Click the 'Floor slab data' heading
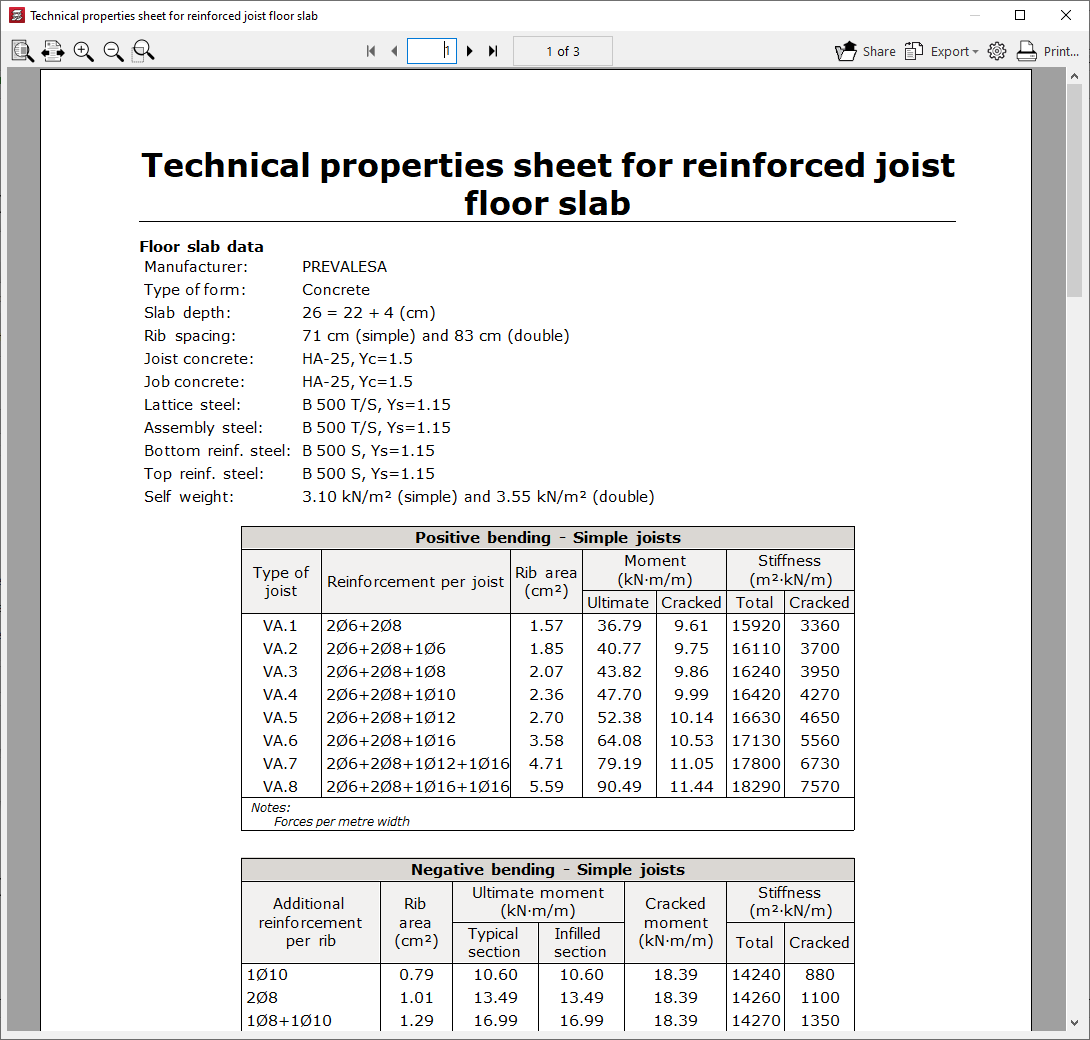Viewport: 1090px width, 1040px height. coord(202,247)
